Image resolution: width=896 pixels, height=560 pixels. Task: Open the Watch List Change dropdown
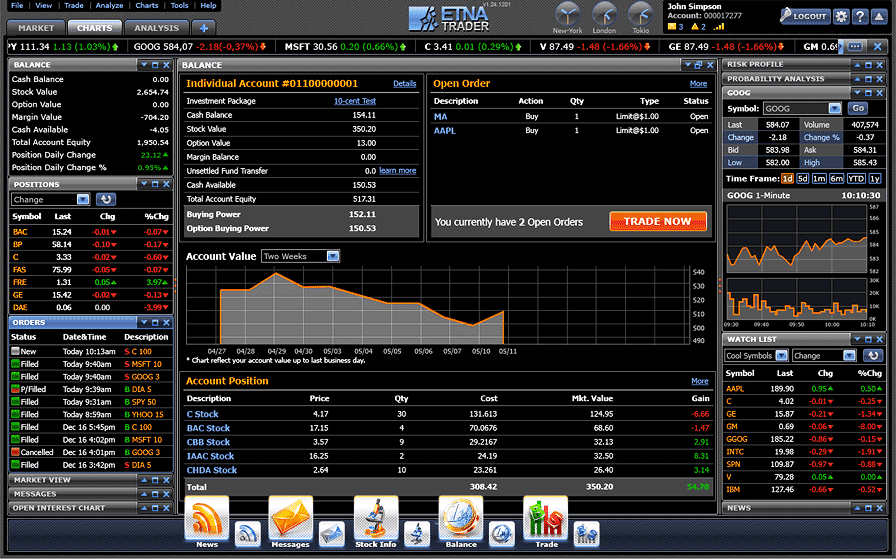pyautogui.click(x=850, y=355)
